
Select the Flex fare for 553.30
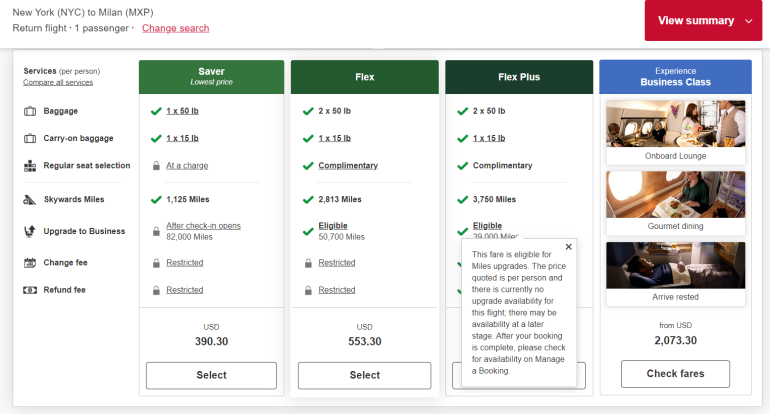tap(364, 375)
